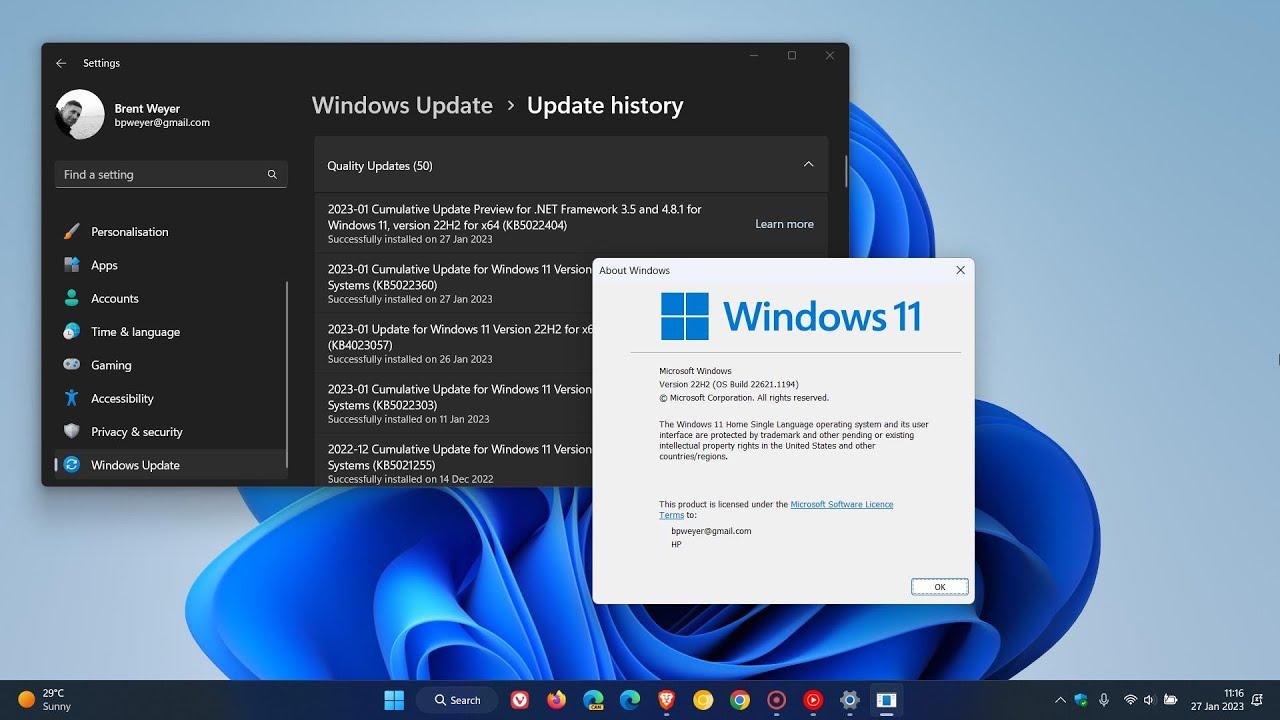Image resolution: width=1280 pixels, height=720 pixels.
Task: Select Windows Update in sidebar
Action: (171, 465)
